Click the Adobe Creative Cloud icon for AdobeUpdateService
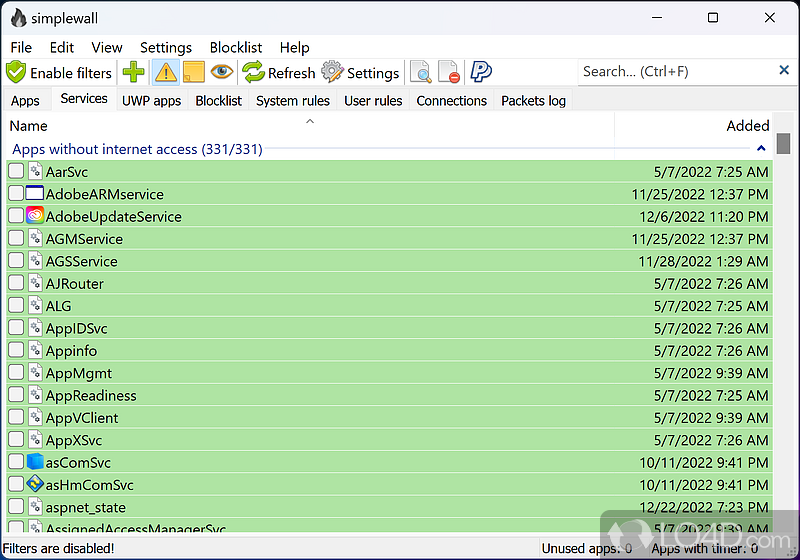 tap(35, 216)
